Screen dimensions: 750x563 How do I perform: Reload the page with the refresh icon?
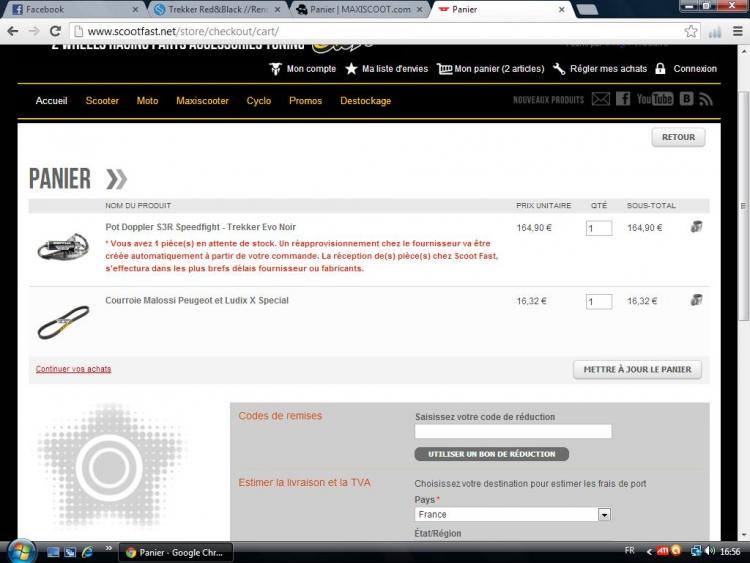point(55,31)
